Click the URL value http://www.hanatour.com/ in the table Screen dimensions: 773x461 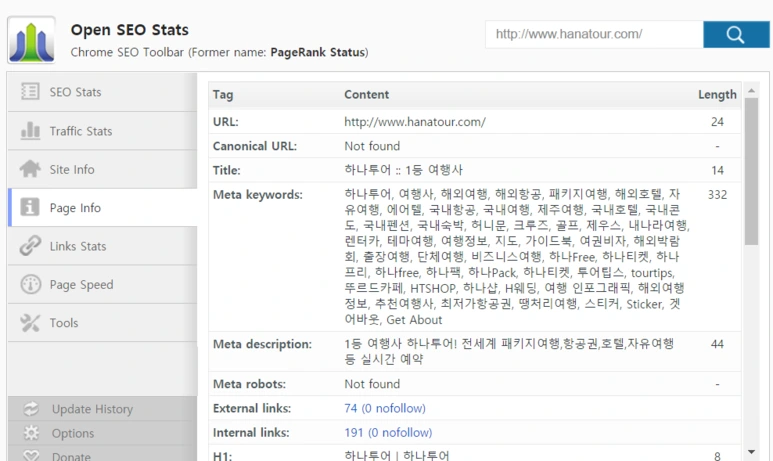tap(415, 122)
